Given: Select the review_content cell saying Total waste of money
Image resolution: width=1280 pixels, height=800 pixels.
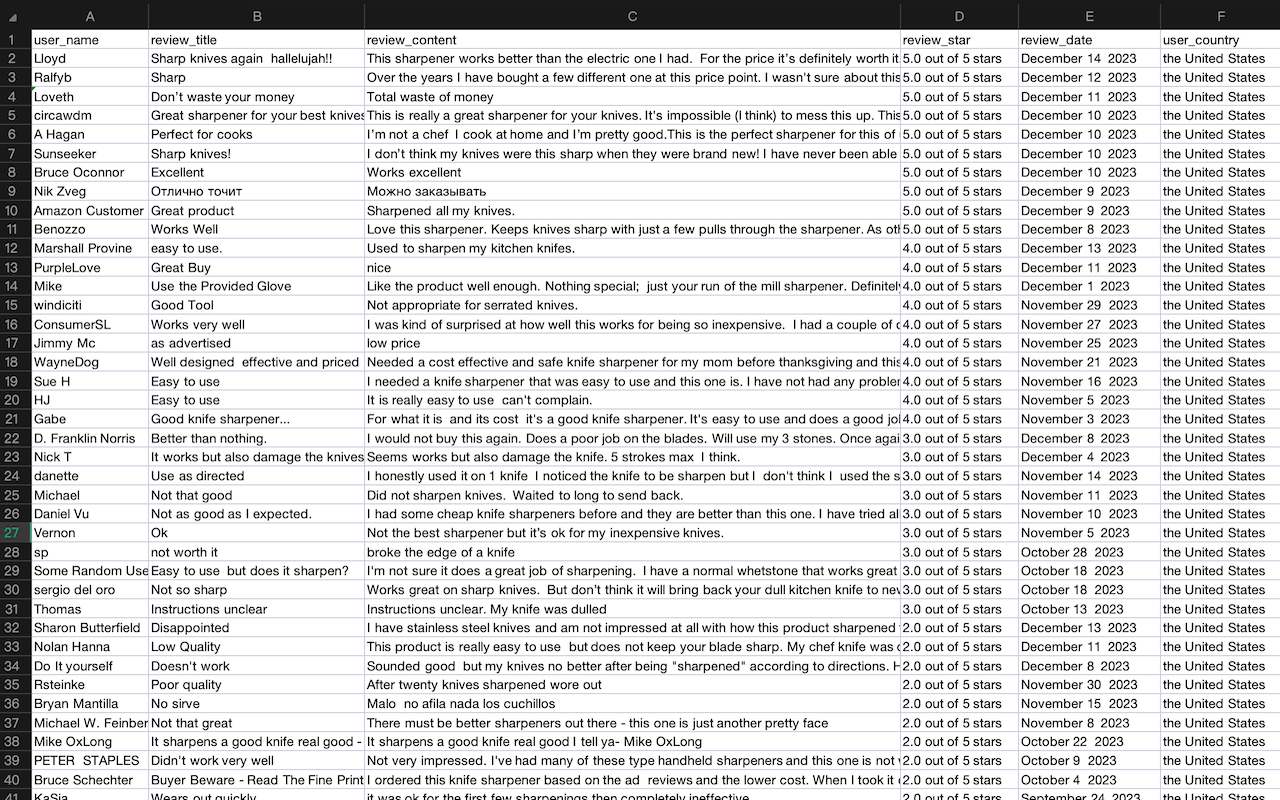Looking at the screenshot, I should click(x=632, y=96).
